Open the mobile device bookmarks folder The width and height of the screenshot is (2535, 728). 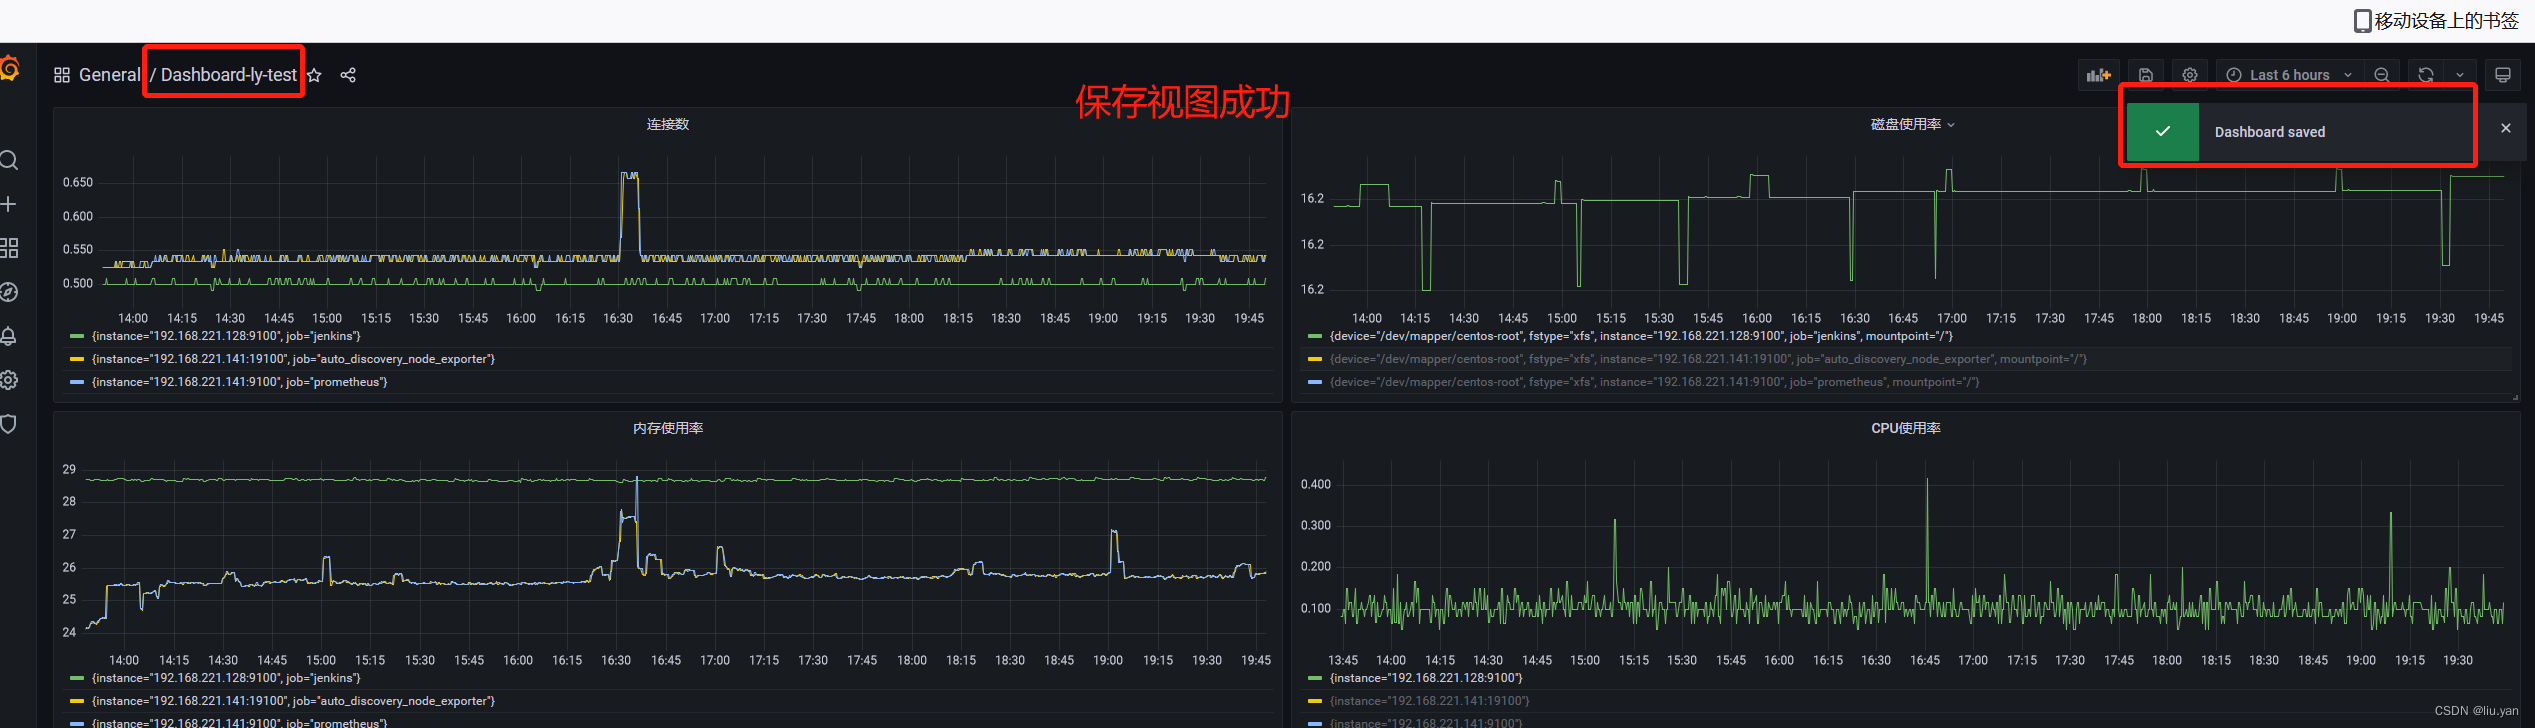tap(2436, 20)
